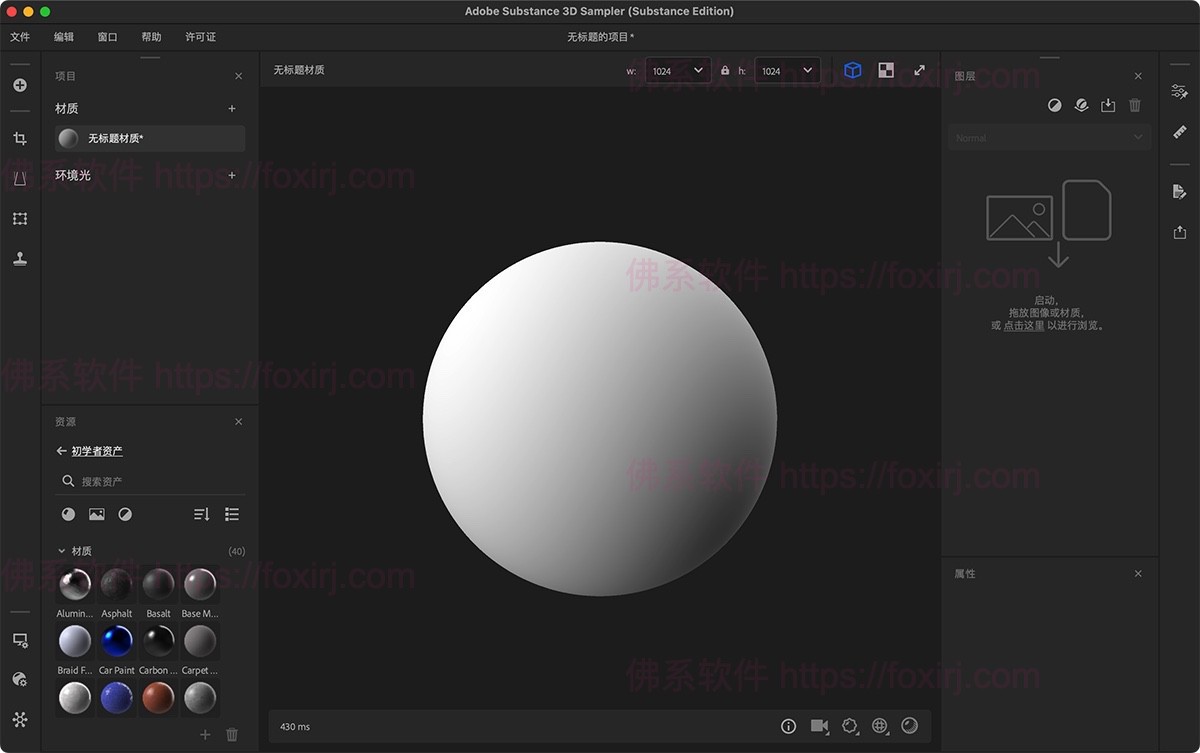Click the export layer icon in the 图层 panel
Image resolution: width=1200 pixels, height=753 pixels.
pyautogui.click(x=1108, y=104)
